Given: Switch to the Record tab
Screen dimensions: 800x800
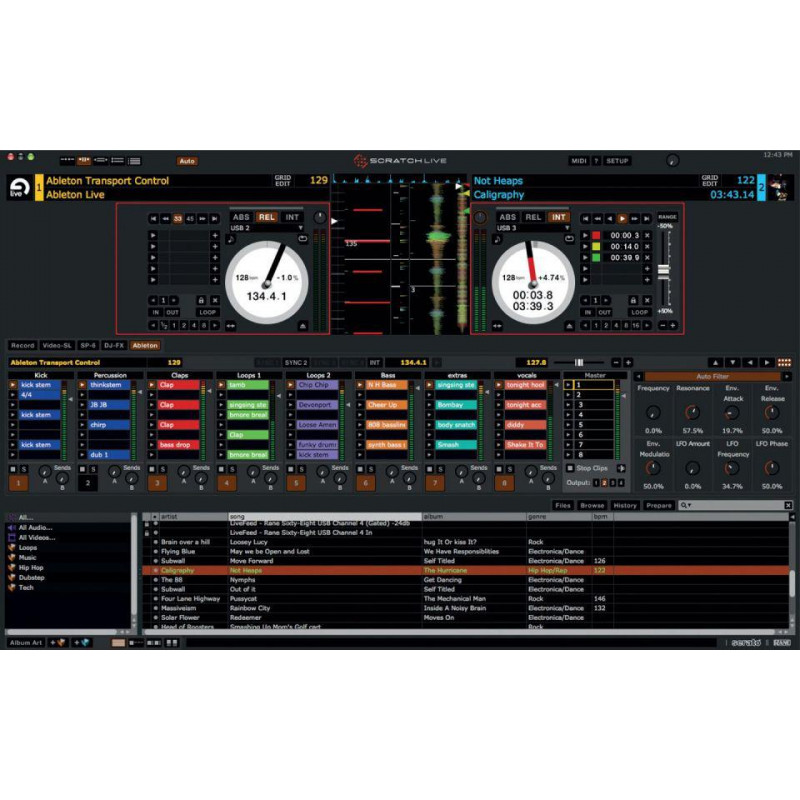Looking at the screenshot, I should click(22, 345).
